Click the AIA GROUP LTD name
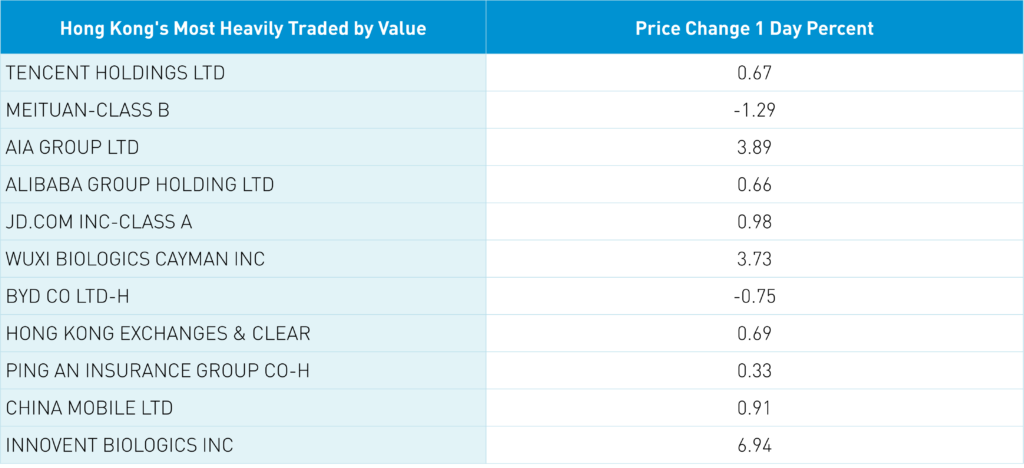1024x468 pixels. point(73,148)
